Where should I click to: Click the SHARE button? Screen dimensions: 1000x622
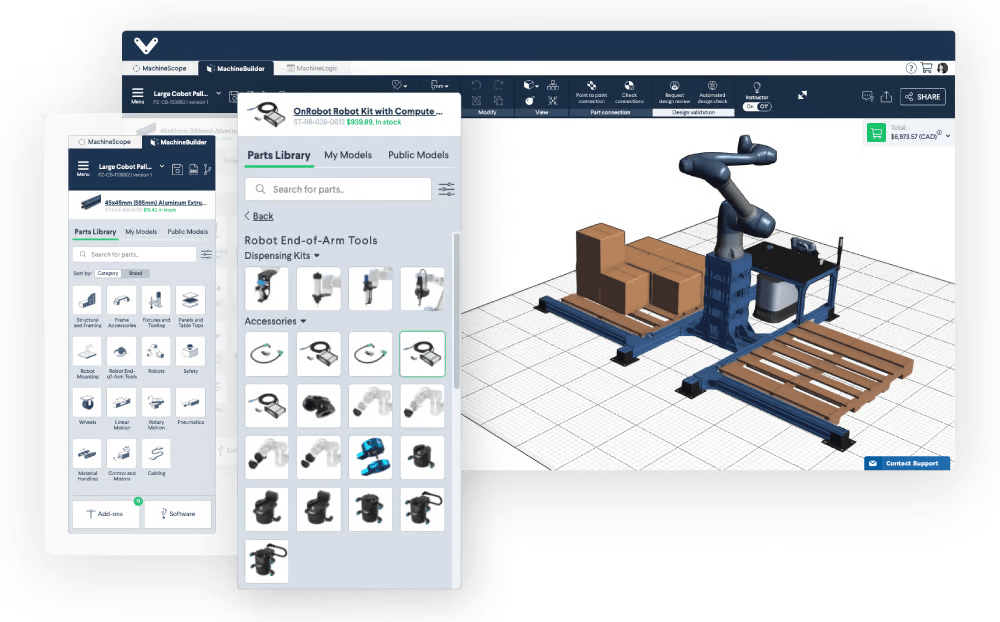[x=921, y=97]
